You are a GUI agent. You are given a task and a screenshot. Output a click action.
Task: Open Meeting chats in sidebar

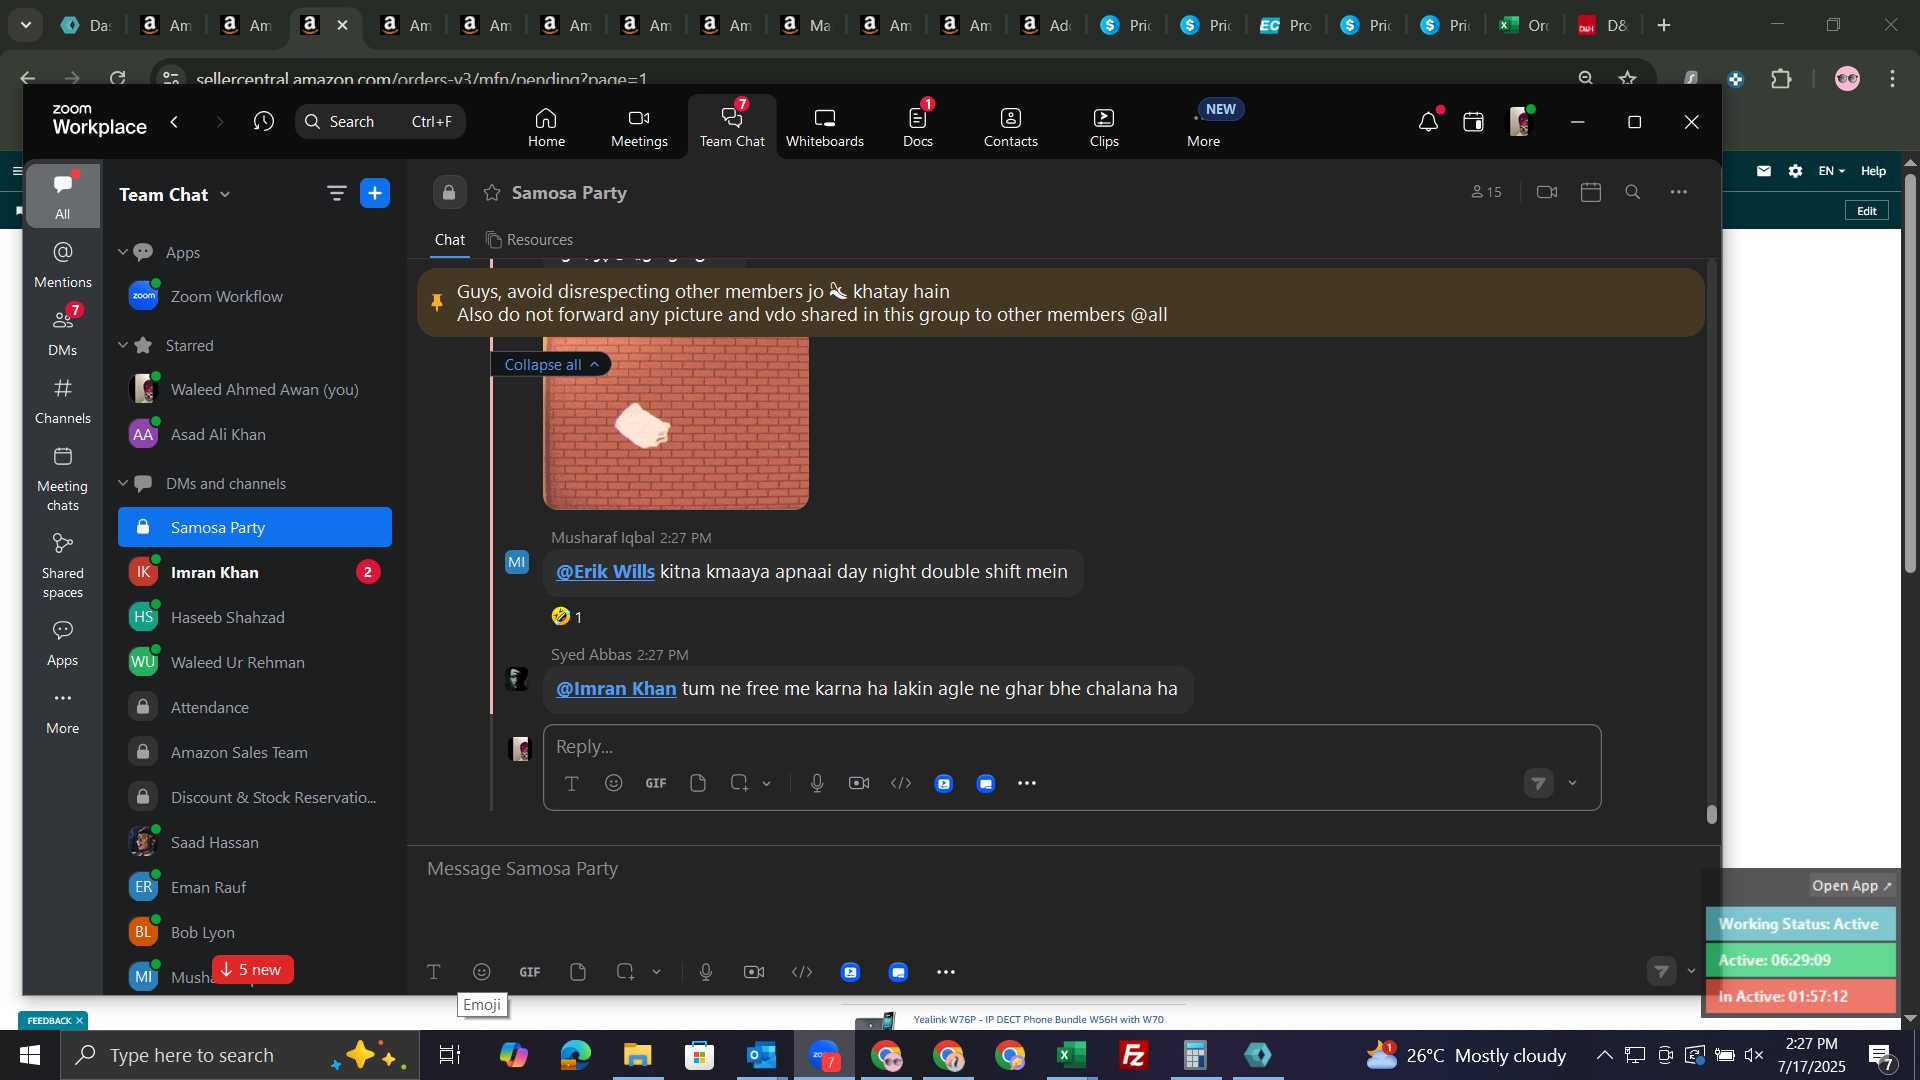62,479
